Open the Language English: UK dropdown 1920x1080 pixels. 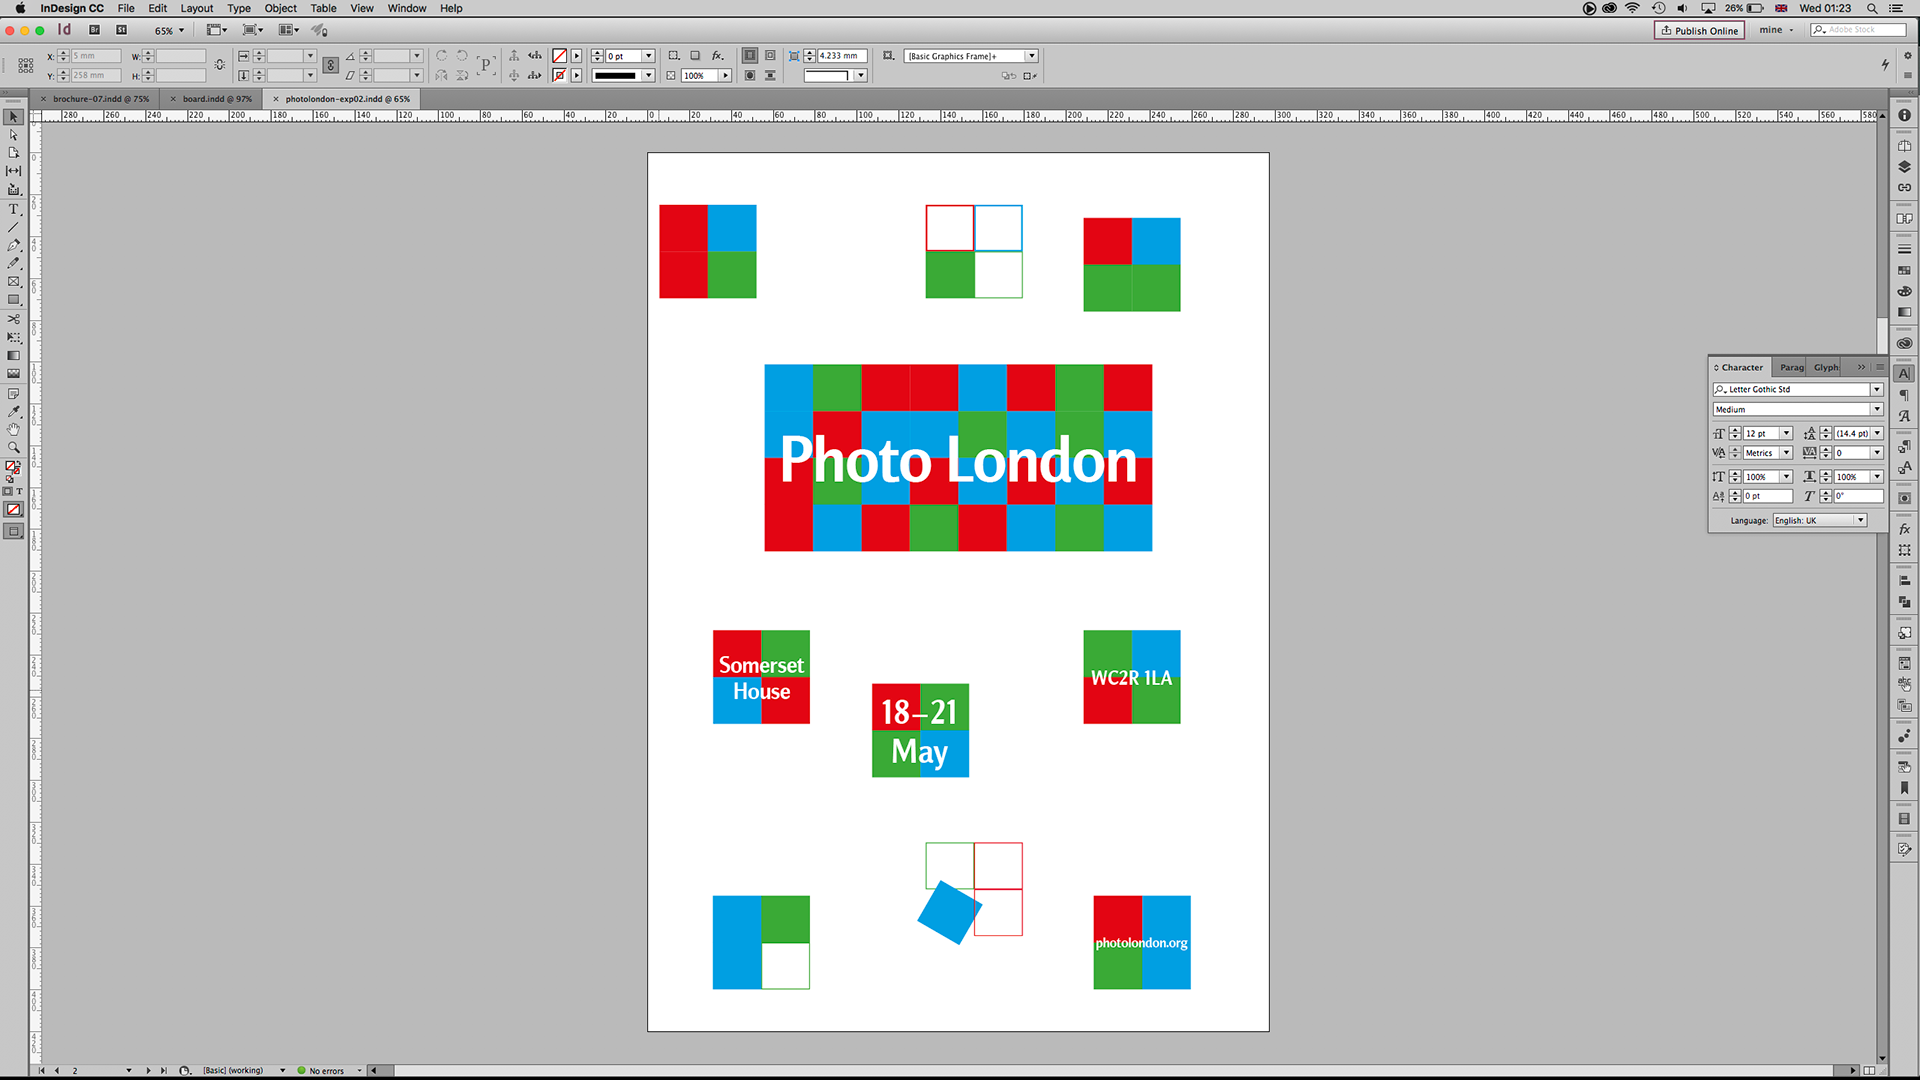coord(1860,520)
